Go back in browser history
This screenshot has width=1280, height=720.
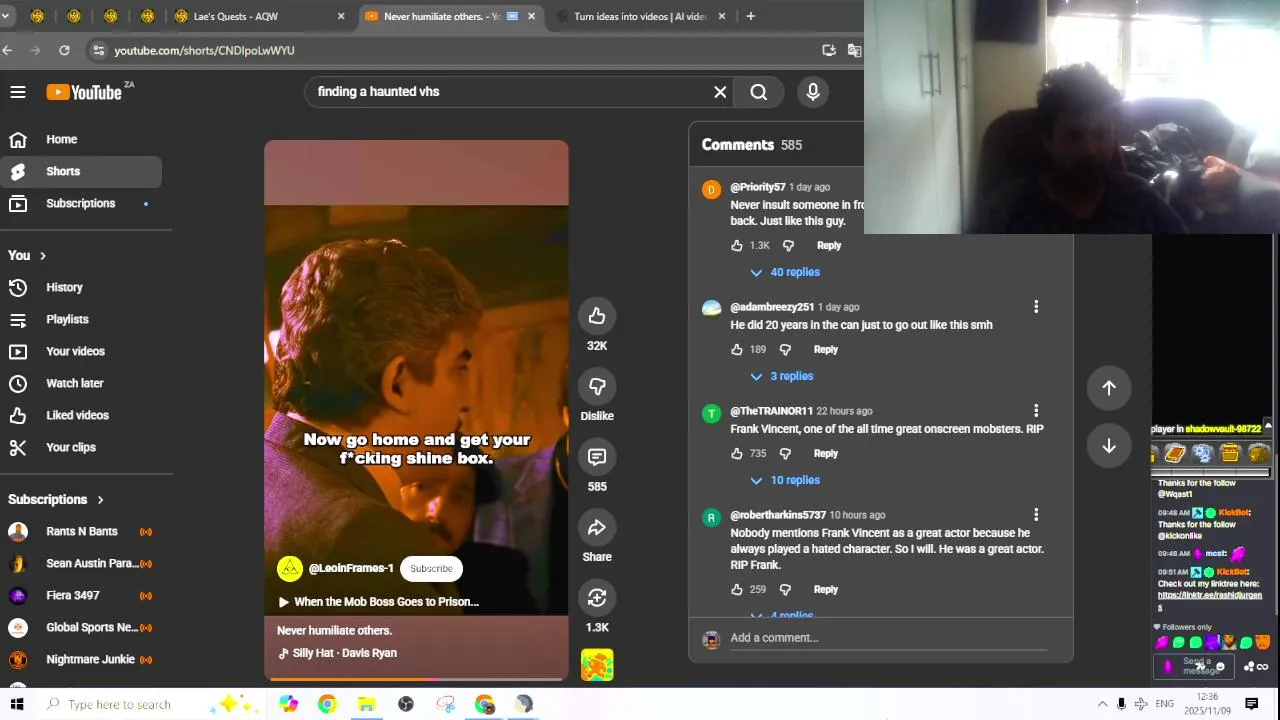(8, 50)
